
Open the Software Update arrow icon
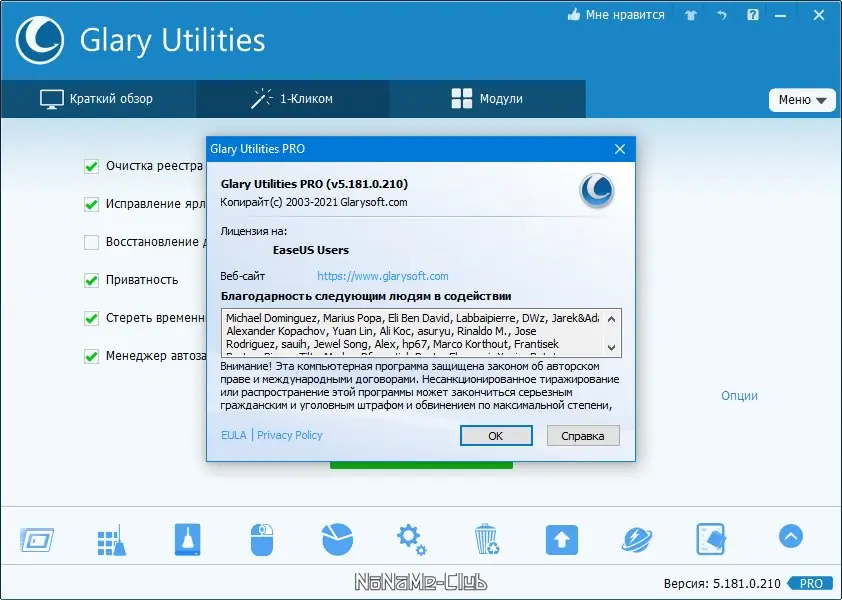pyautogui.click(x=562, y=539)
